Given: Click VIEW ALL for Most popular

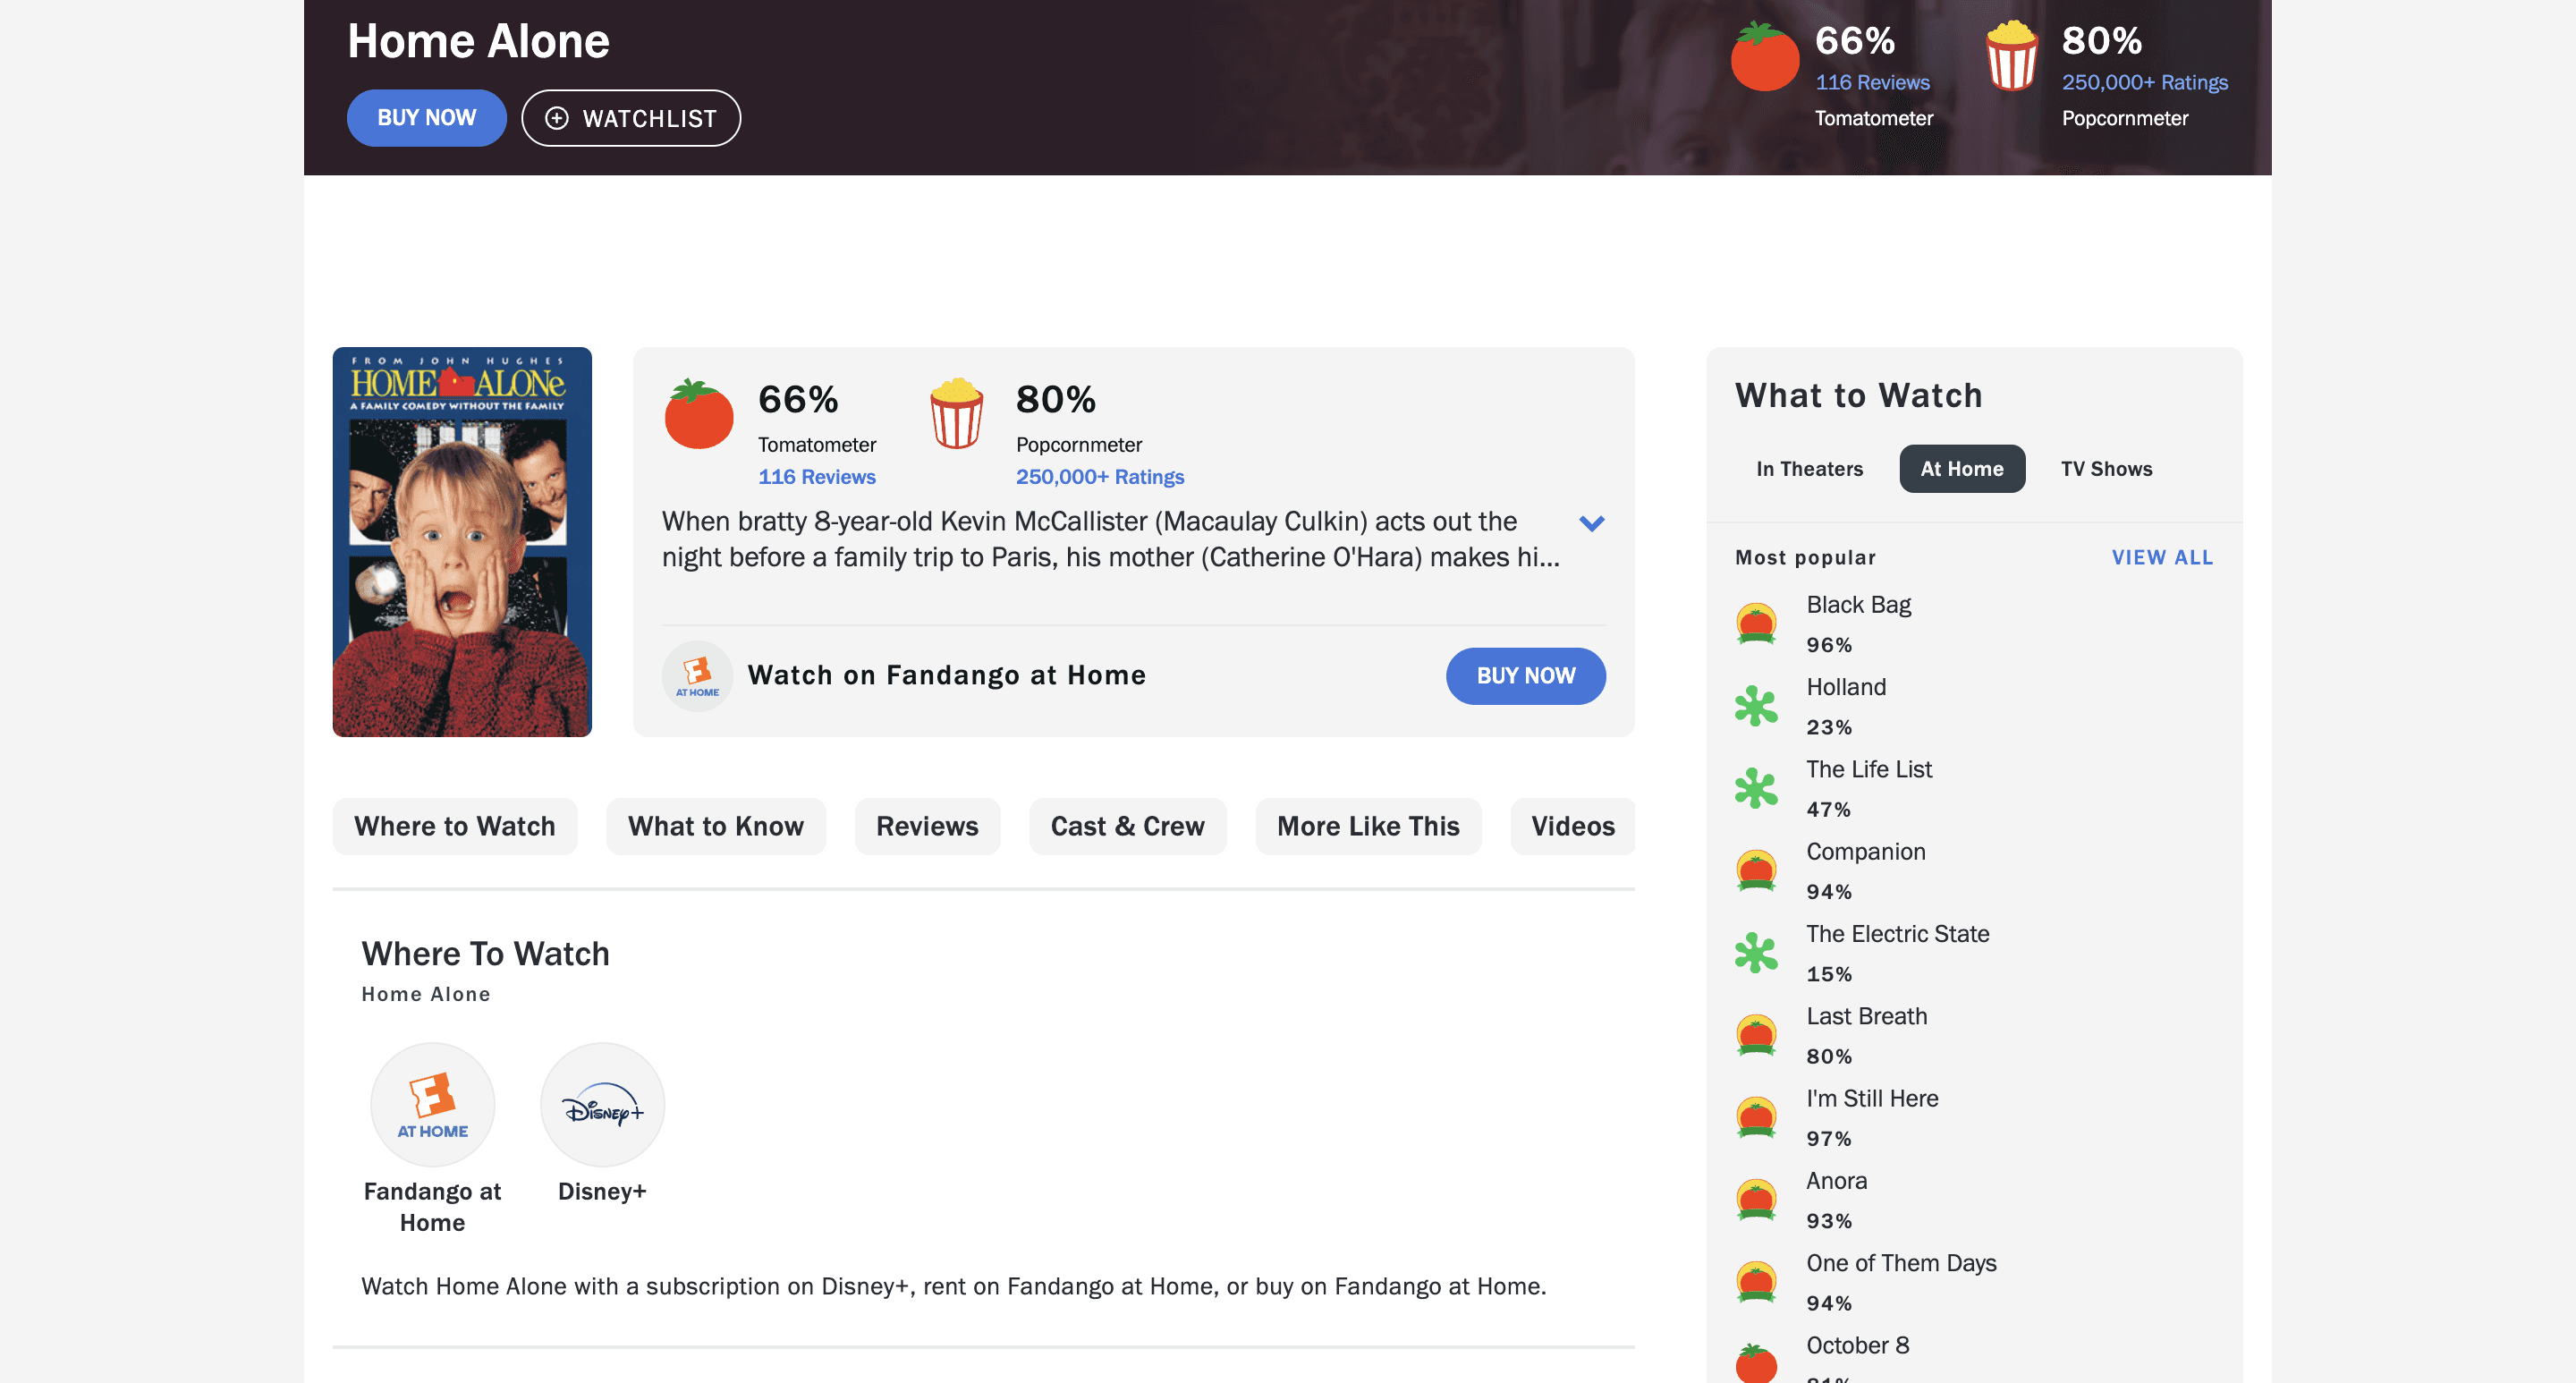Looking at the screenshot, I should click(2162, 557).
